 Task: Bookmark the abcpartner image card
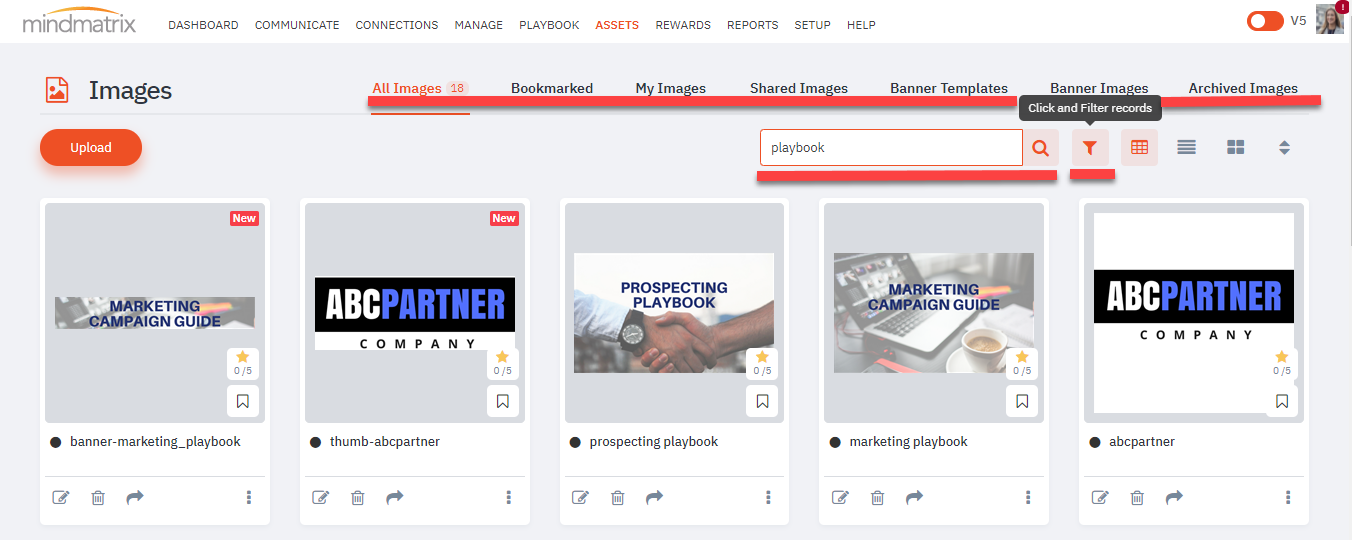point(1282,401)
